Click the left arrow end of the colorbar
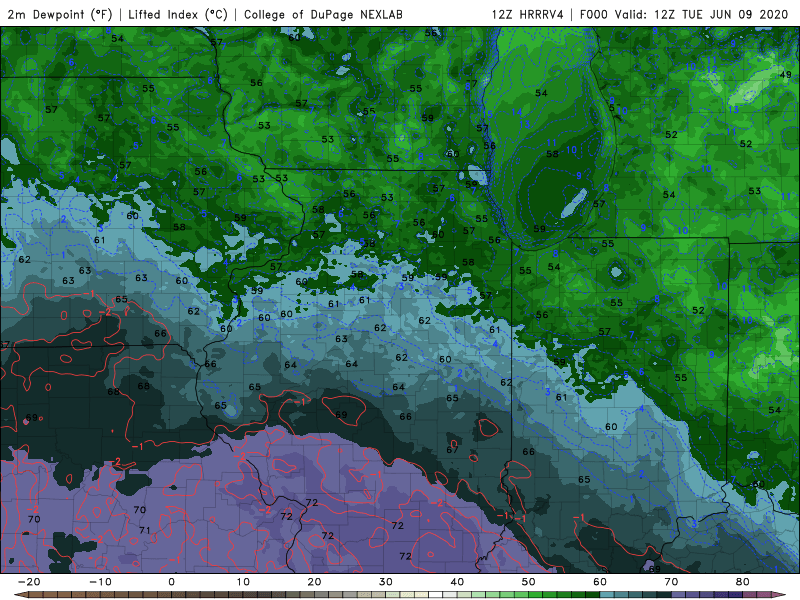The width and height of the screenshot is (800, 600). 20,595
